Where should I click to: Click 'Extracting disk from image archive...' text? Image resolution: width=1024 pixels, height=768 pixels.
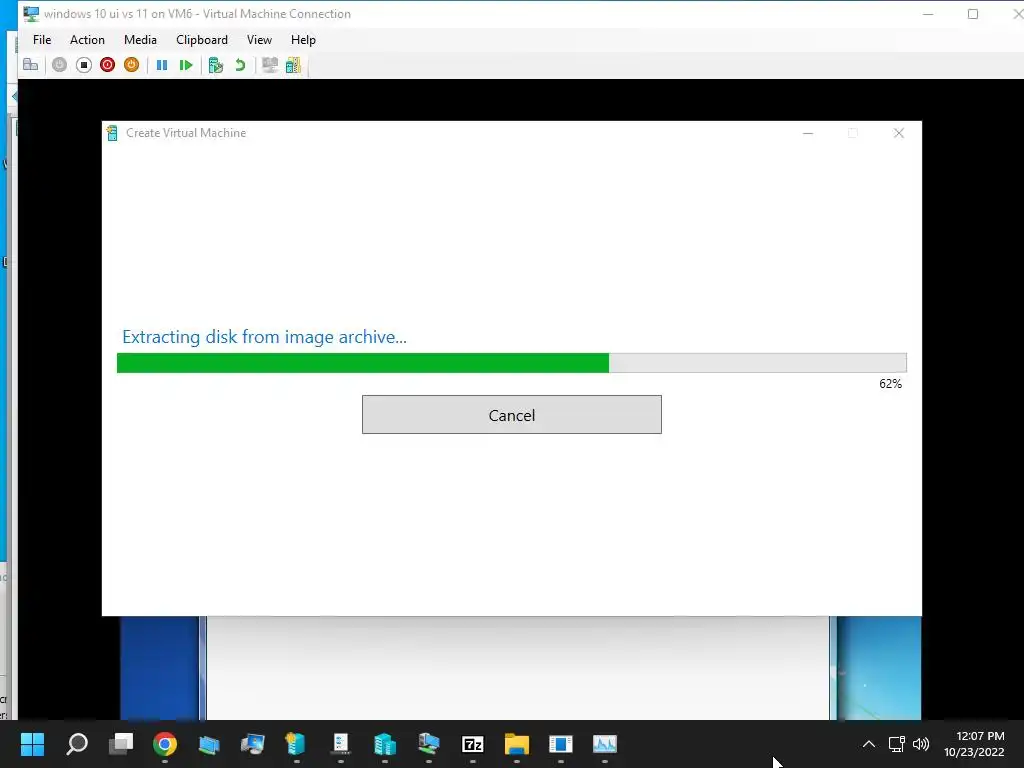pos(264,337)
